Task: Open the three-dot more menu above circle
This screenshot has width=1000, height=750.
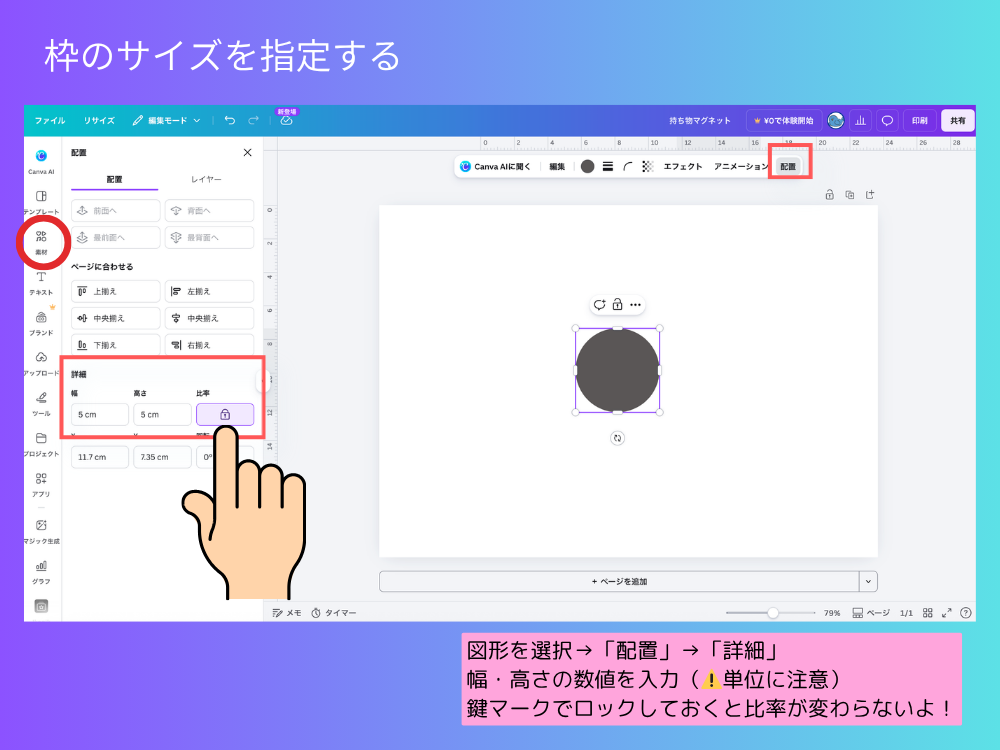Action: 635,305
